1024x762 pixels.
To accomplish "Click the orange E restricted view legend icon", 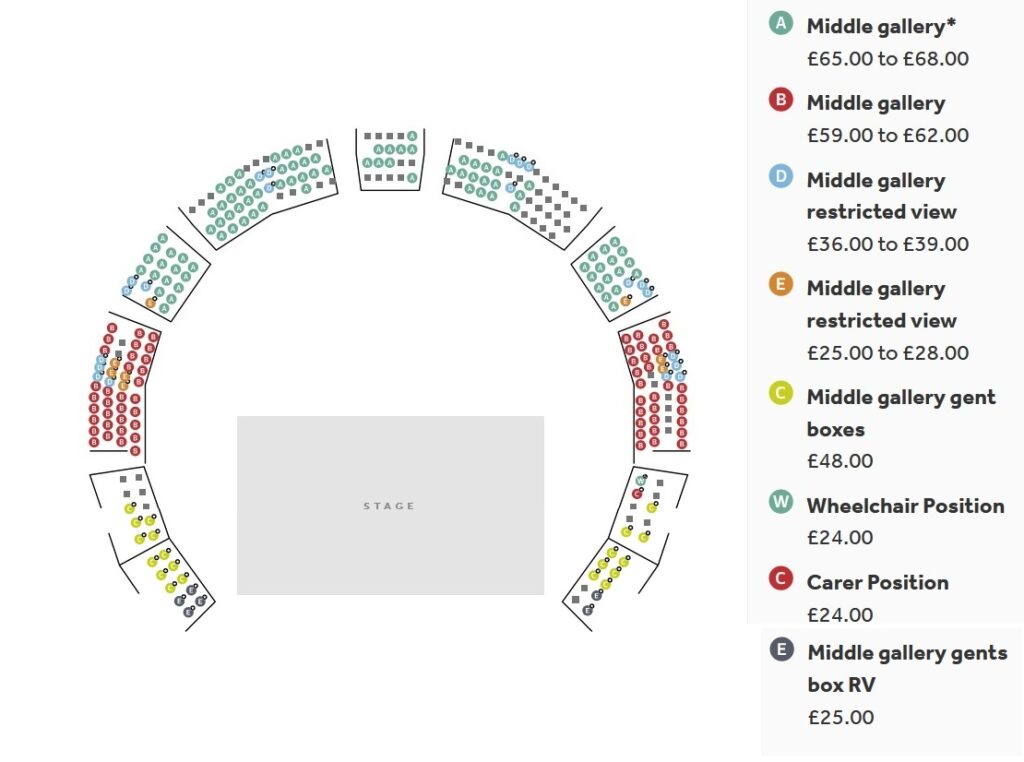I will pos(780,285).
